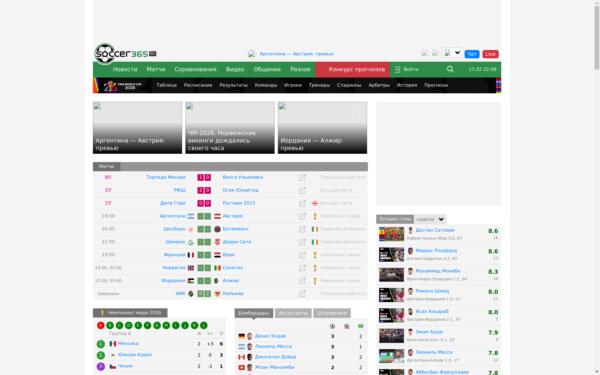The image size is (600, 375).
Task: Open external link icon in РФШ match row
Action: tap(302, 190)
